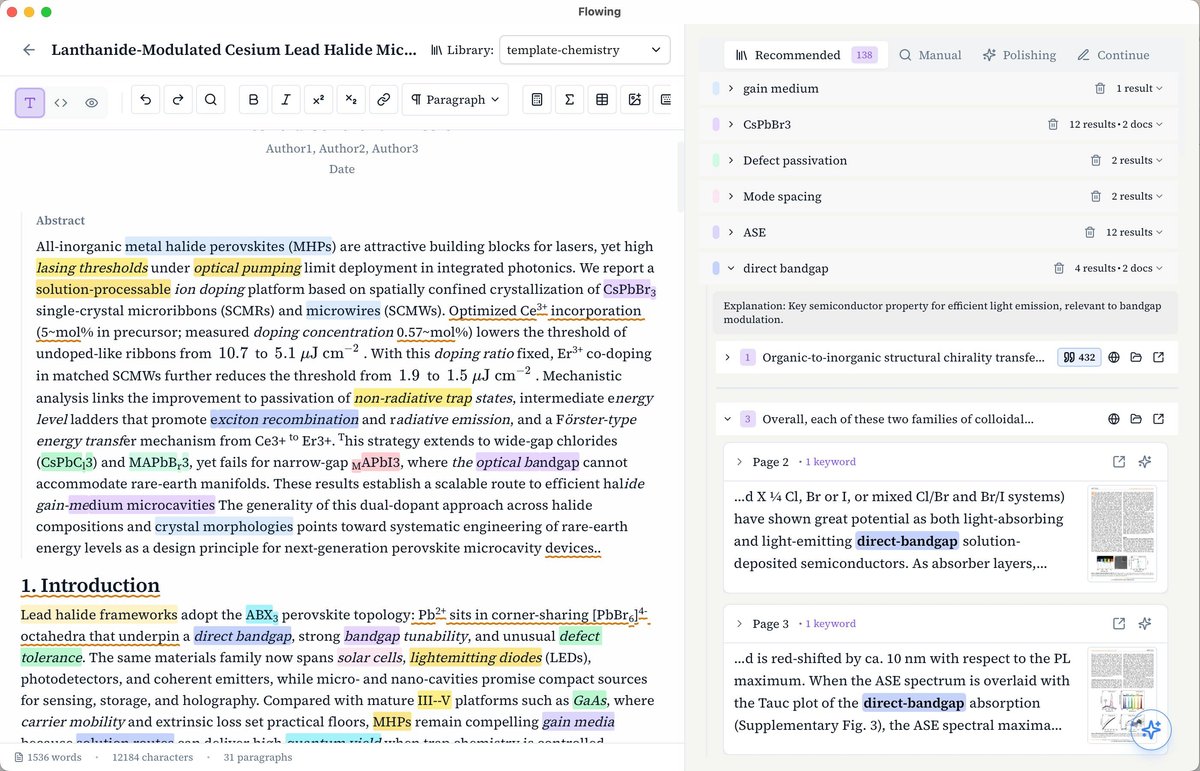1200x771 pixels.
Task: Click the back arrow beside document title
Action: pos(29,50)
